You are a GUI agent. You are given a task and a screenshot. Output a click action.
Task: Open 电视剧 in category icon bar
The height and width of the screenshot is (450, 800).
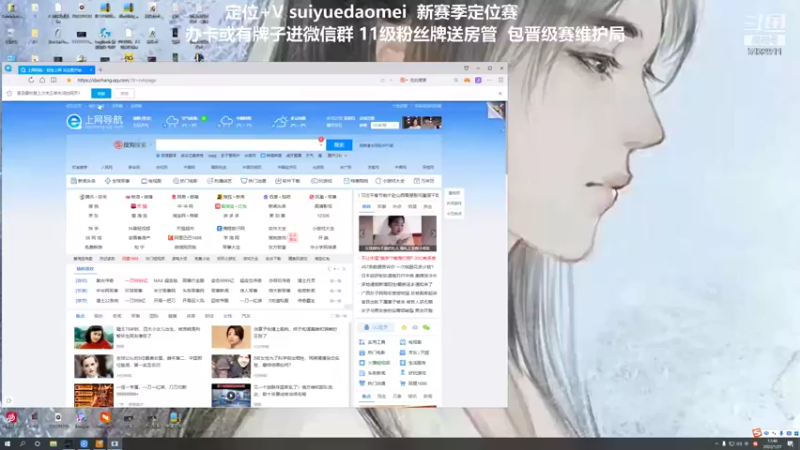click(151, 181)
